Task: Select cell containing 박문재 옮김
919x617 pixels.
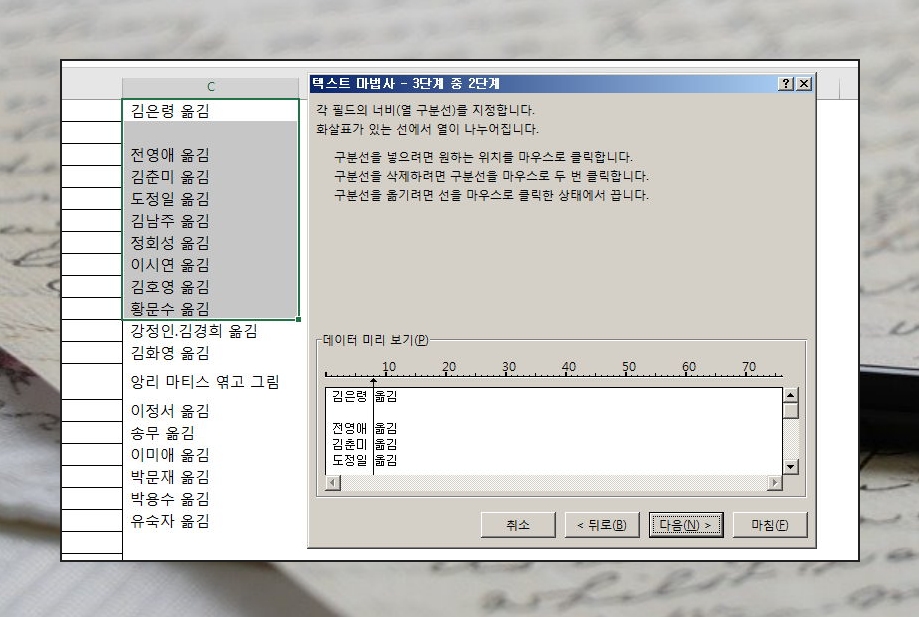Action: click(x=210, y=476)
